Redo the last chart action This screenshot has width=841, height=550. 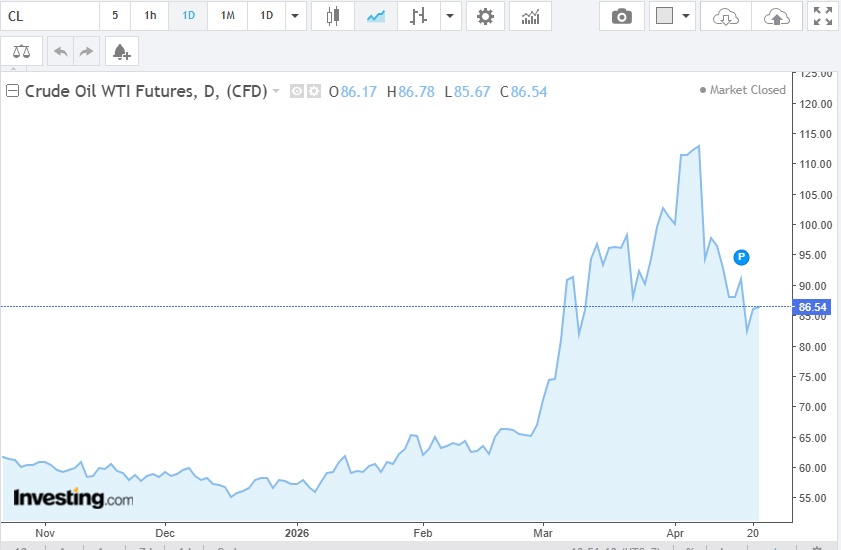point(86,52)
